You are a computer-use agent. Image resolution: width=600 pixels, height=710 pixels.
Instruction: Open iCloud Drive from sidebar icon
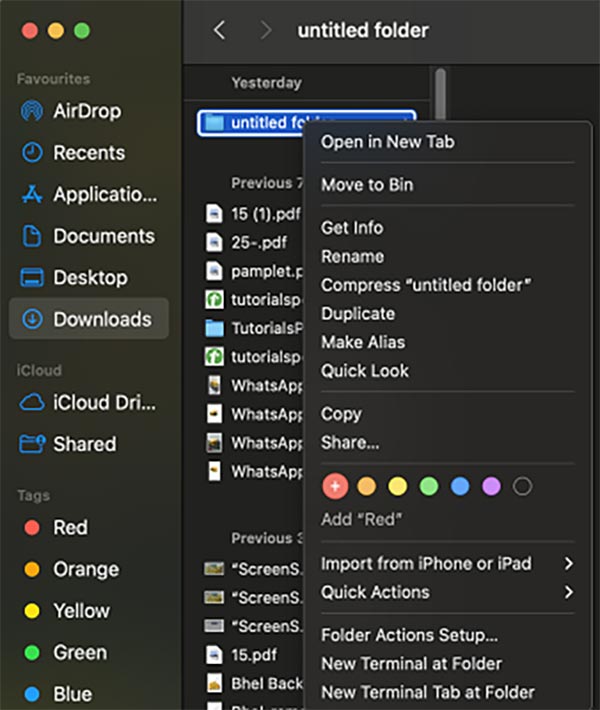[x=32, y=402]
